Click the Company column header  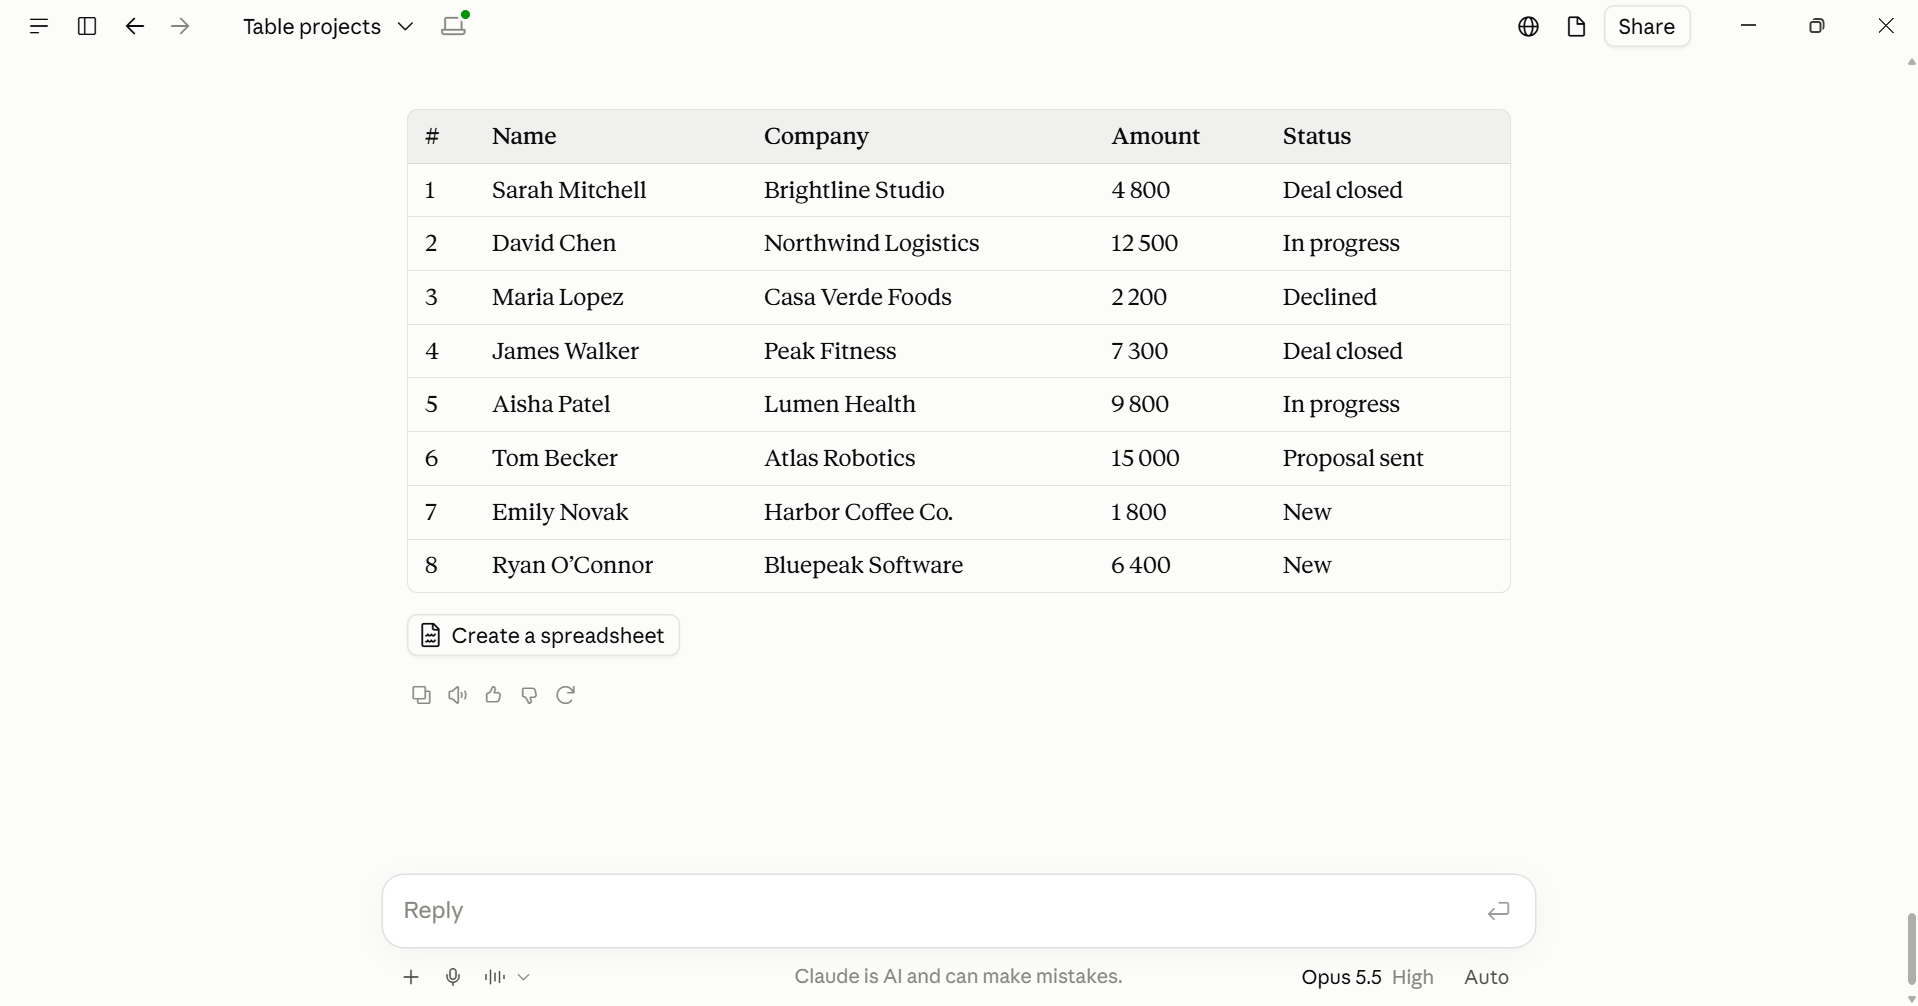coord(816,137)
